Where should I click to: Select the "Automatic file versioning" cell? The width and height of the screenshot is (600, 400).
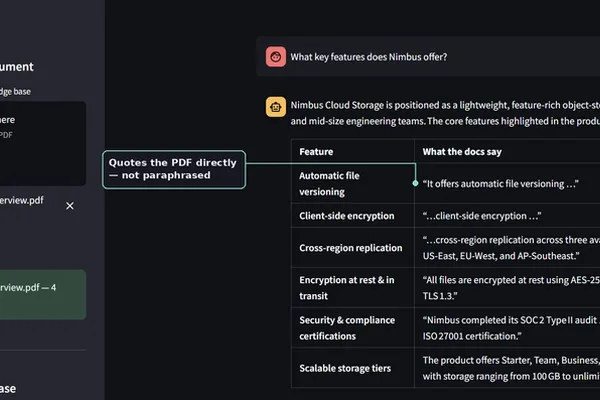tap(352, 183)
